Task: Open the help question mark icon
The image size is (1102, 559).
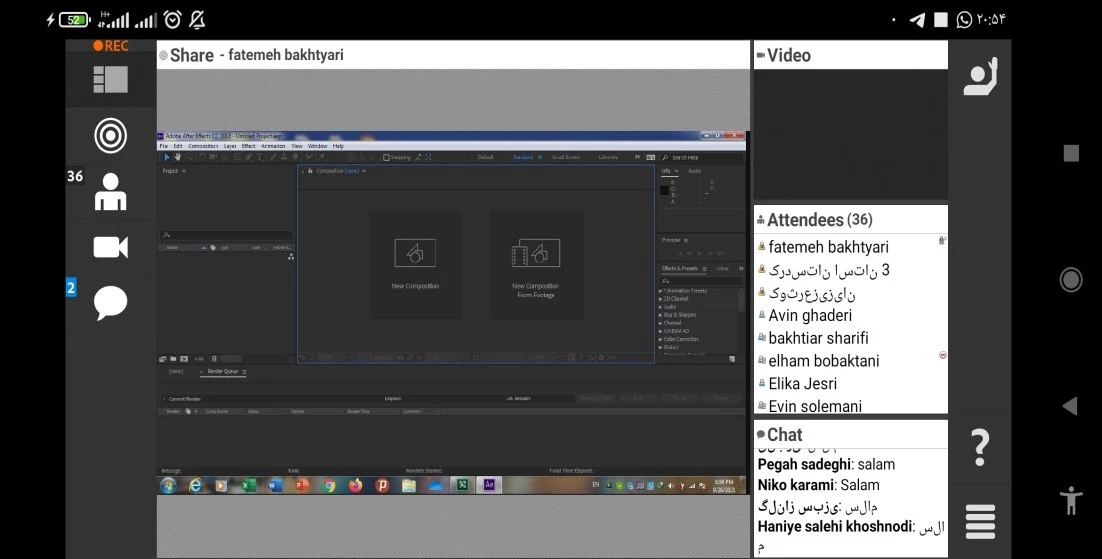Action: [980, 447]
